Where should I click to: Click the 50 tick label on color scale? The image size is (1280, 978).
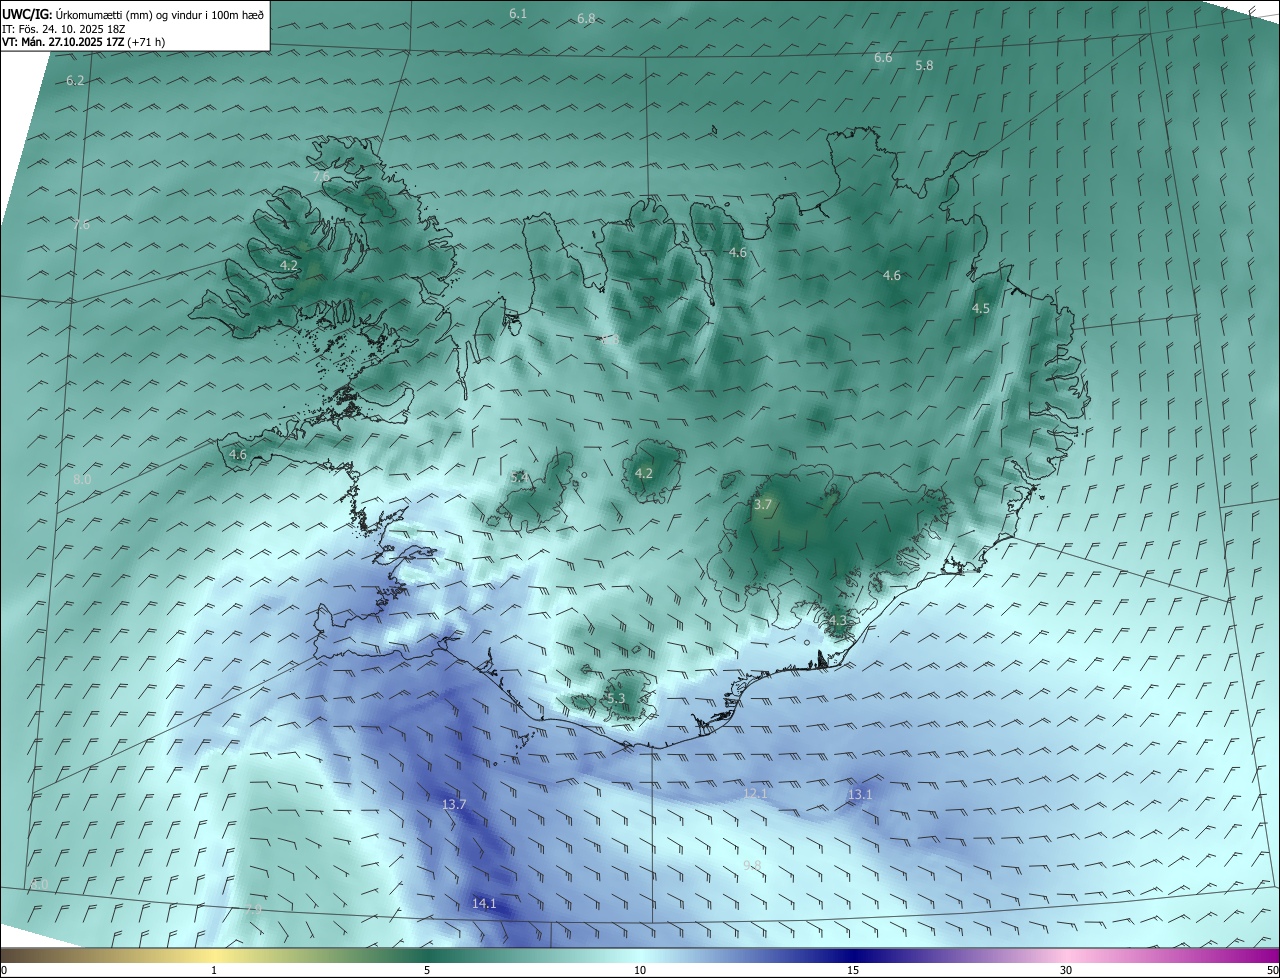point(1272,970)
